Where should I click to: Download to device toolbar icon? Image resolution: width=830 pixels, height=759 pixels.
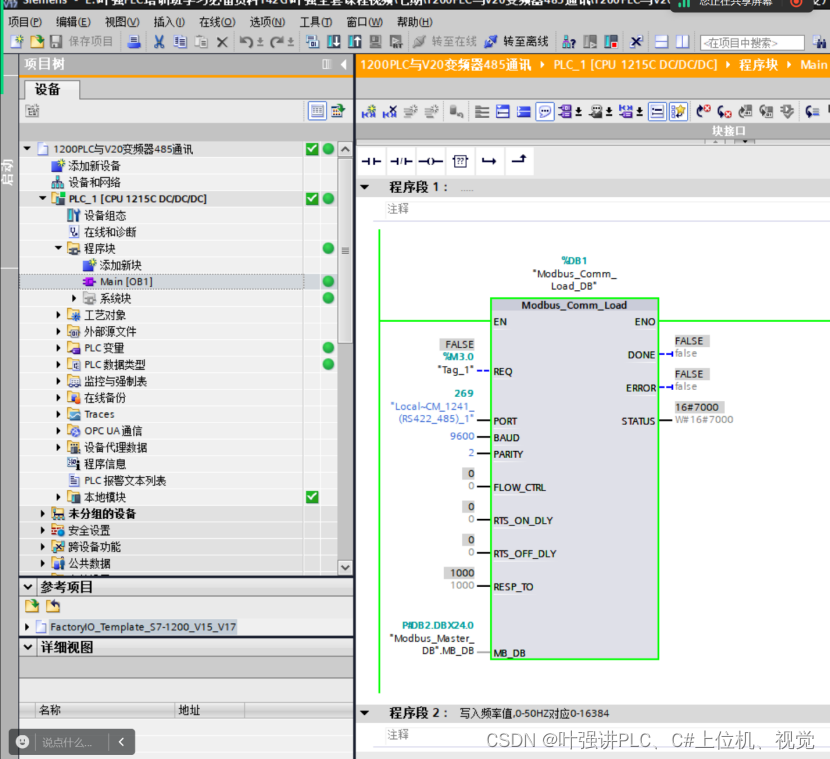pyautogui.click(x=333, y=42)
